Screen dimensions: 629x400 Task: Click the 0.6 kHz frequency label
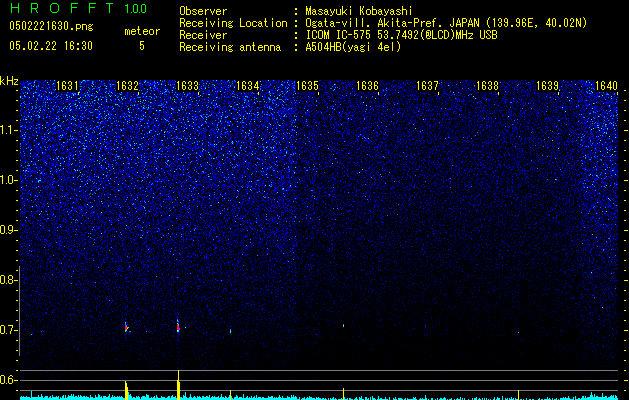(8, 380)
